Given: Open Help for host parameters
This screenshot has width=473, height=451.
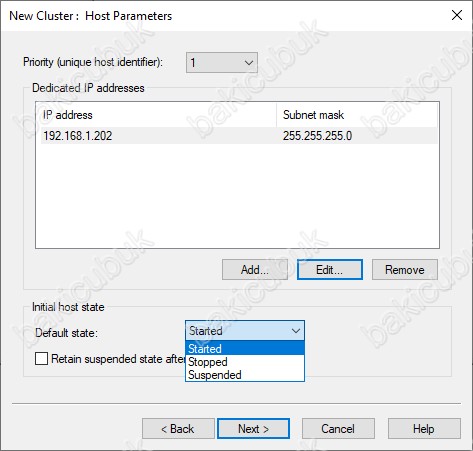Looking at the screenshot, I should (x=424, y=429).
